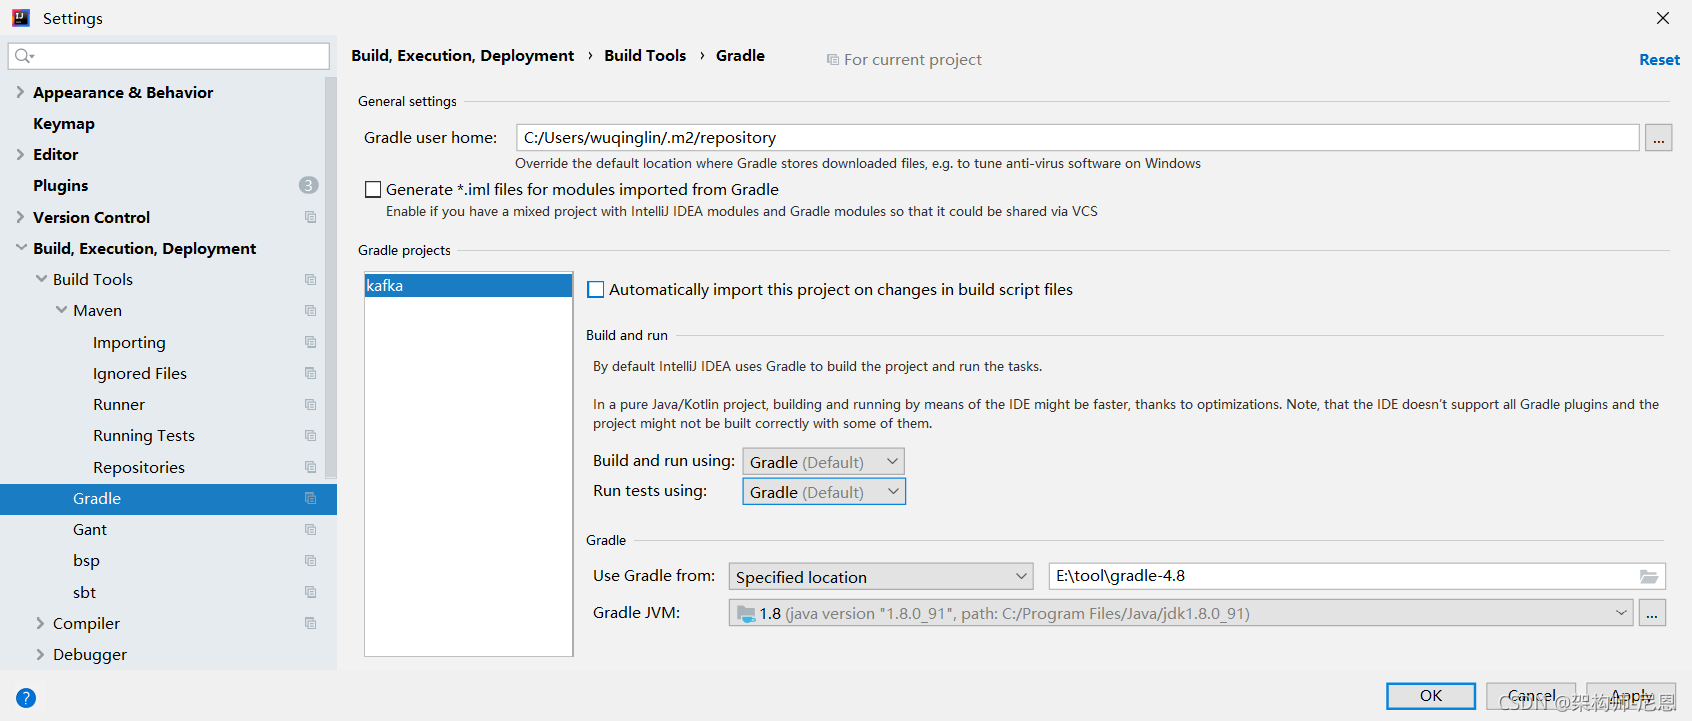Click the For current project indicator icon

tap(833, 60)
